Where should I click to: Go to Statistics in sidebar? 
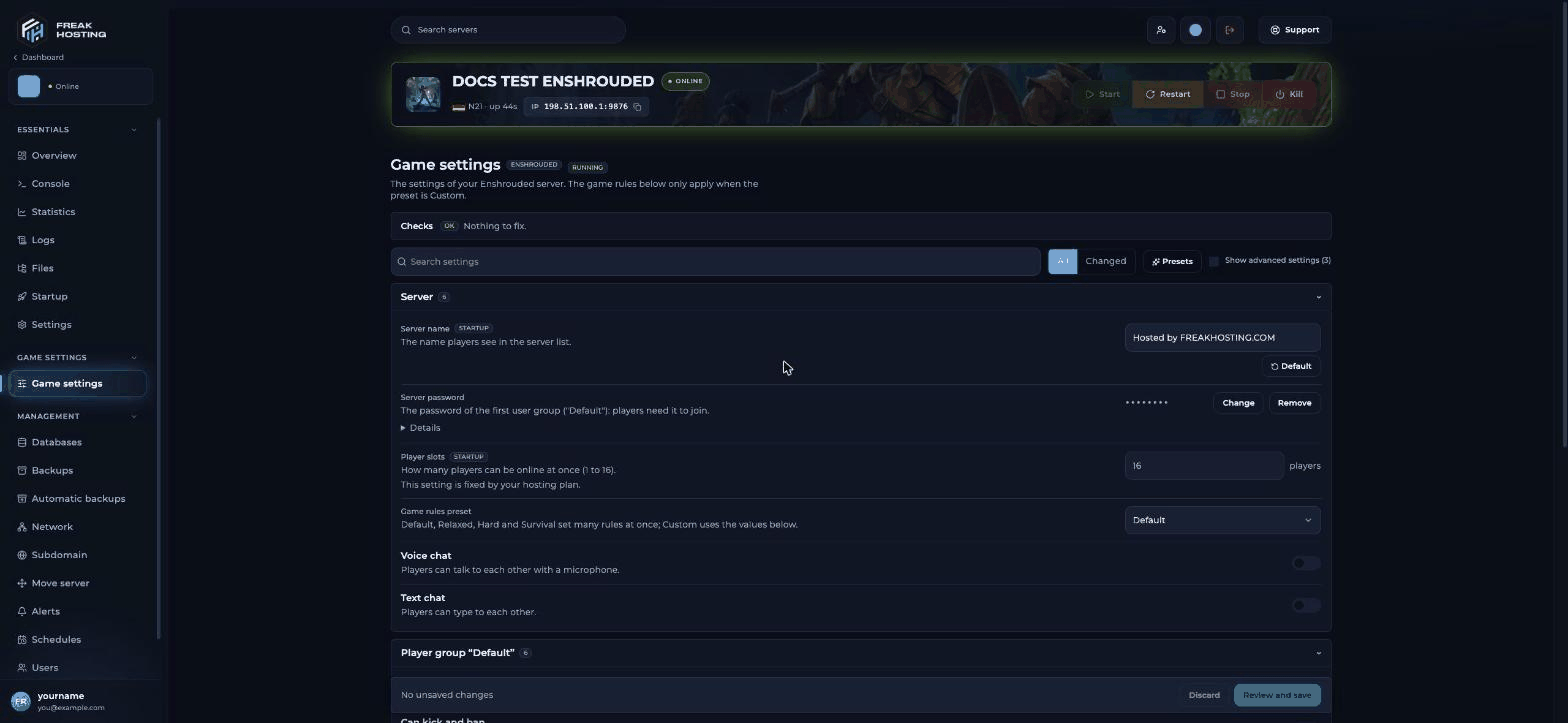pos(53,212)
